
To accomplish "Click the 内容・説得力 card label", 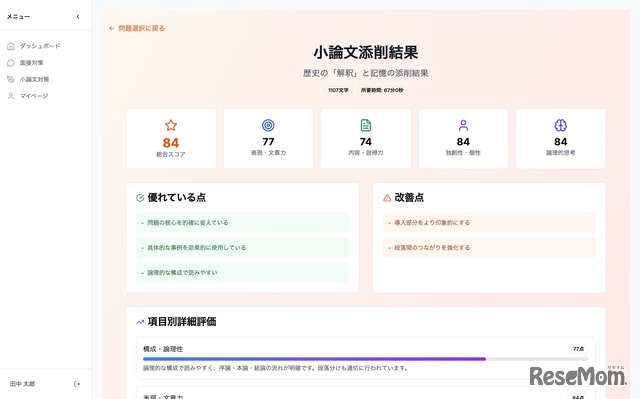I will (x=366, y=153).
